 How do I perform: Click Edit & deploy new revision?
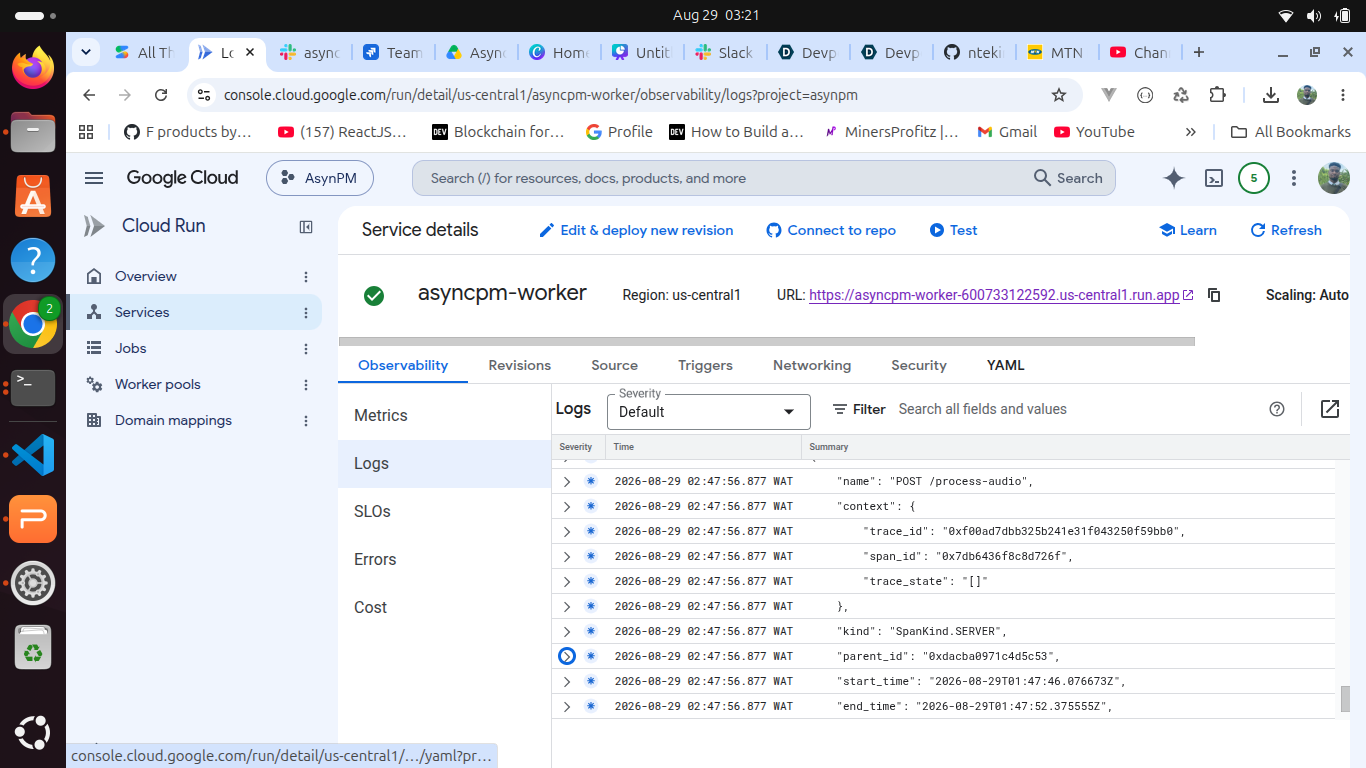pyautogui.click(x=636, y=230)
